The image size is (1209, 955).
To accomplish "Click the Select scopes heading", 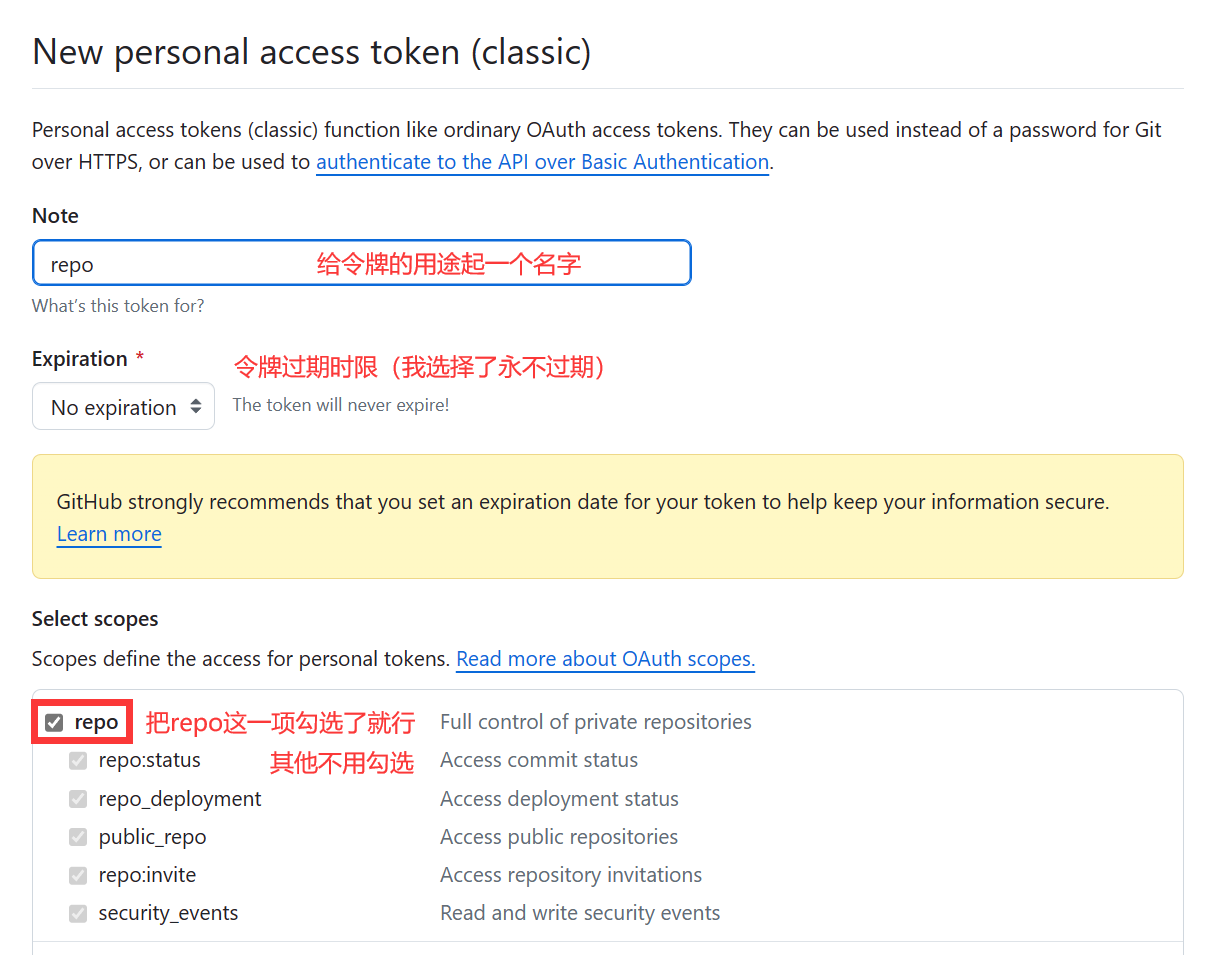I will click(x=95, y=619).
